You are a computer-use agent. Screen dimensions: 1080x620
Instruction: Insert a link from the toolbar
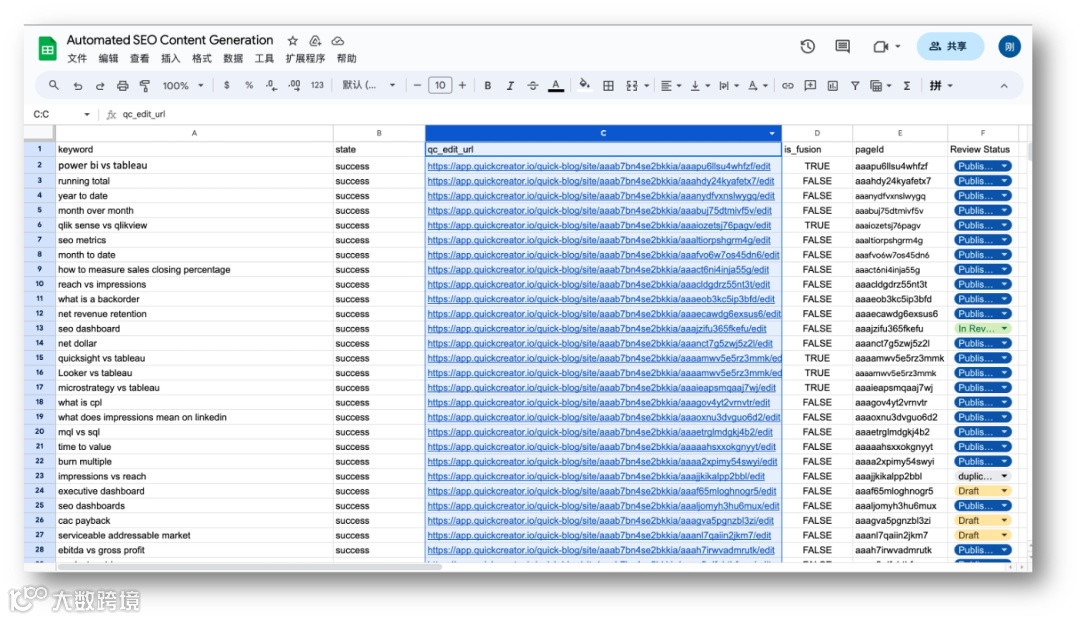(x=787, y=85)
